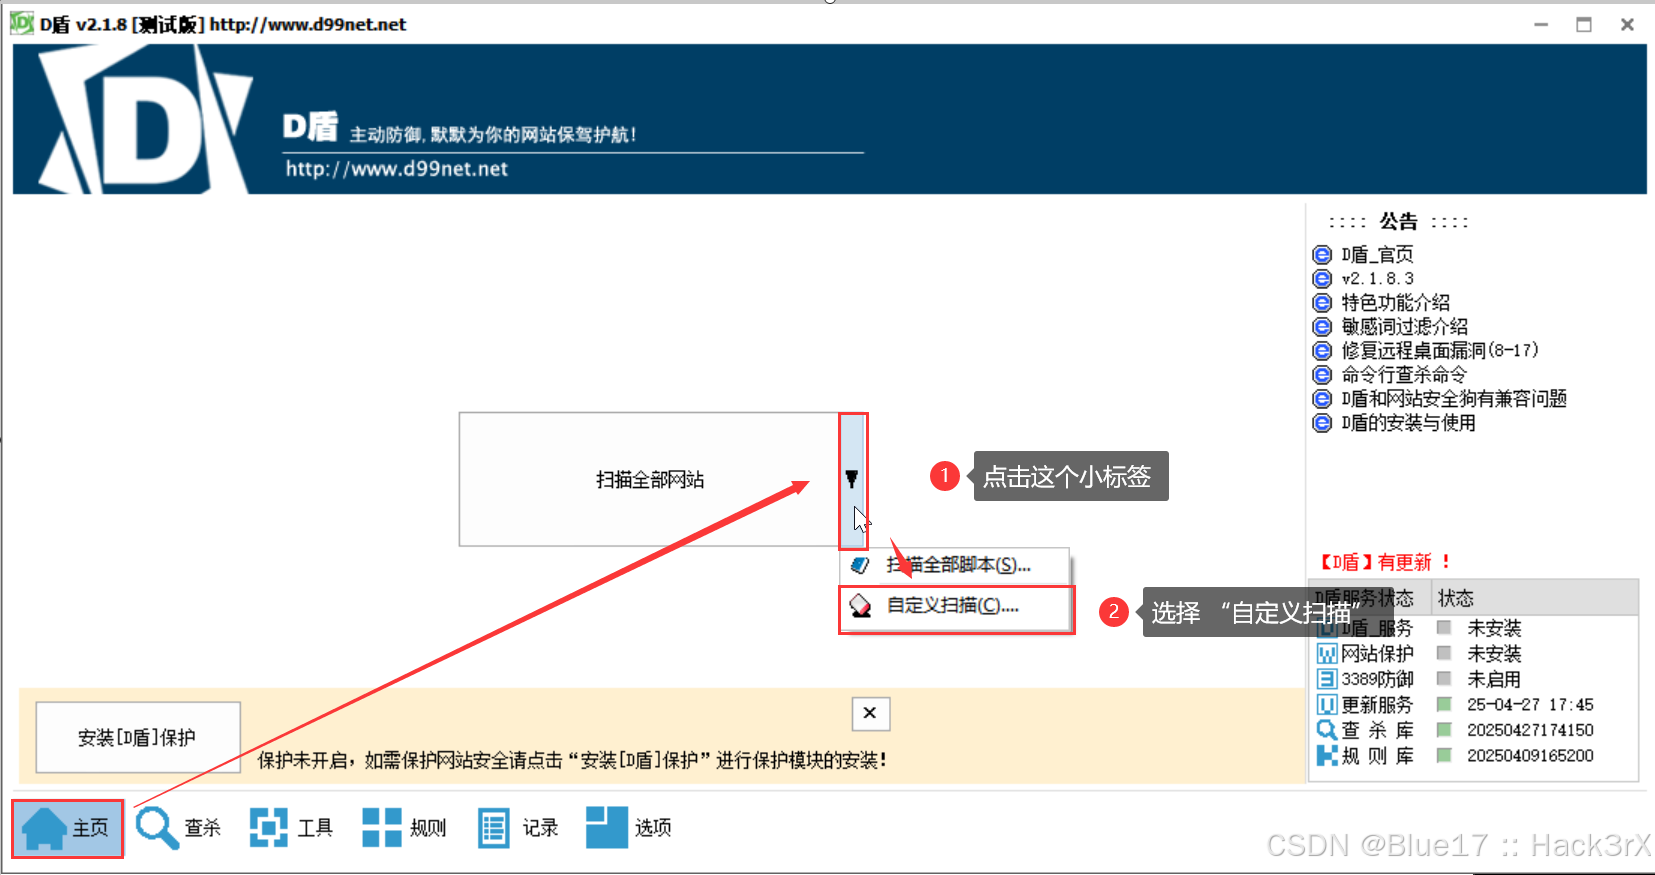The width and height of the screenshot is (1655, 875).
Task: Click the IE icon beside v2.1.8.3
Action: coord(1322,279)
